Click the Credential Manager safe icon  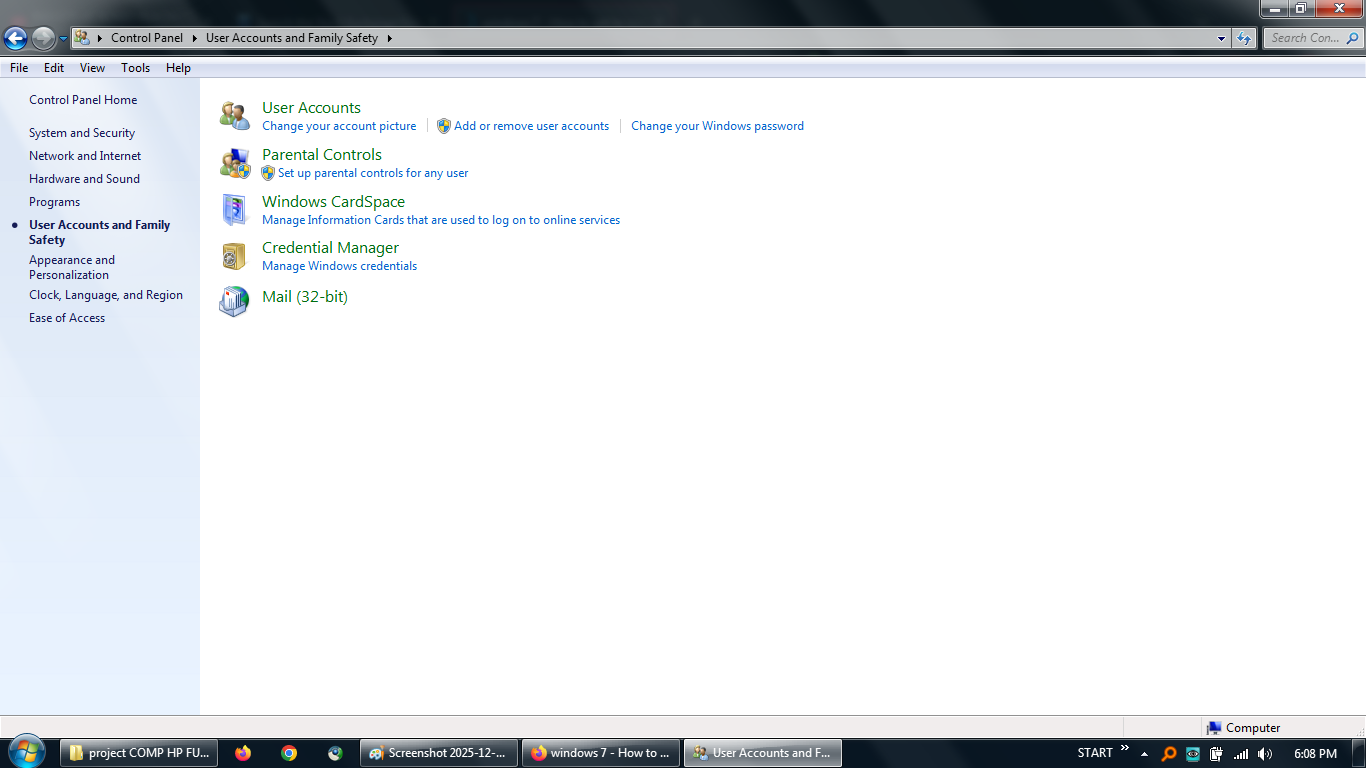pyautogui.click(x=234, y=256)
